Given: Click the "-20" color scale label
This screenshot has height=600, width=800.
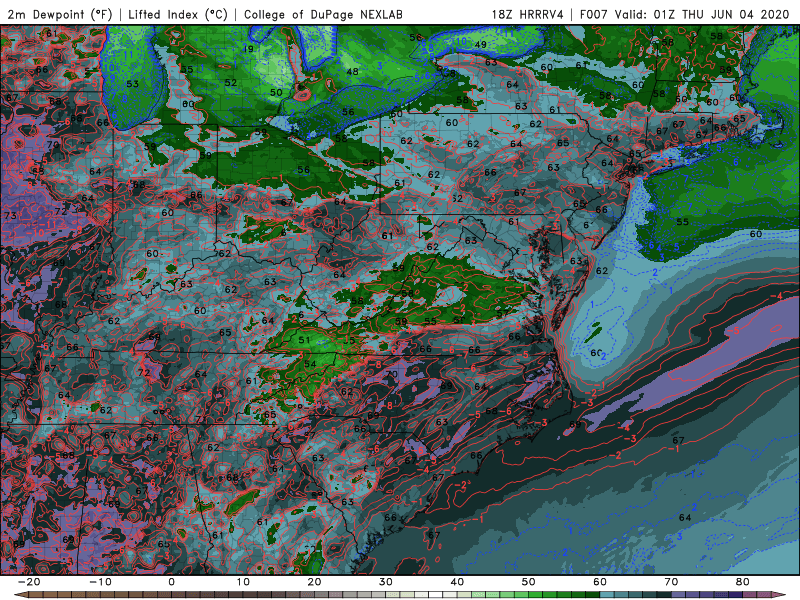Looking at the screenshot, I should (29, 582).
